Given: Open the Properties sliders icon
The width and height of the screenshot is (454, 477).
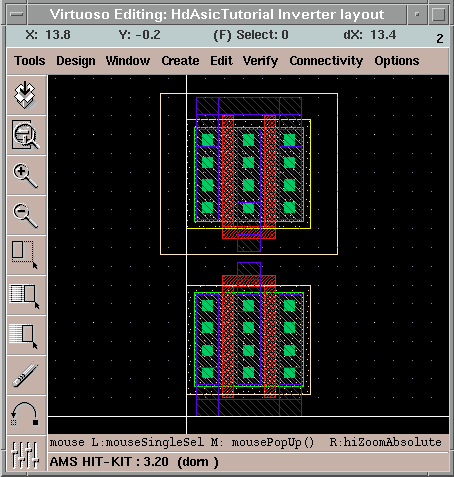Looking at the screenshot, I should [26, 454].
